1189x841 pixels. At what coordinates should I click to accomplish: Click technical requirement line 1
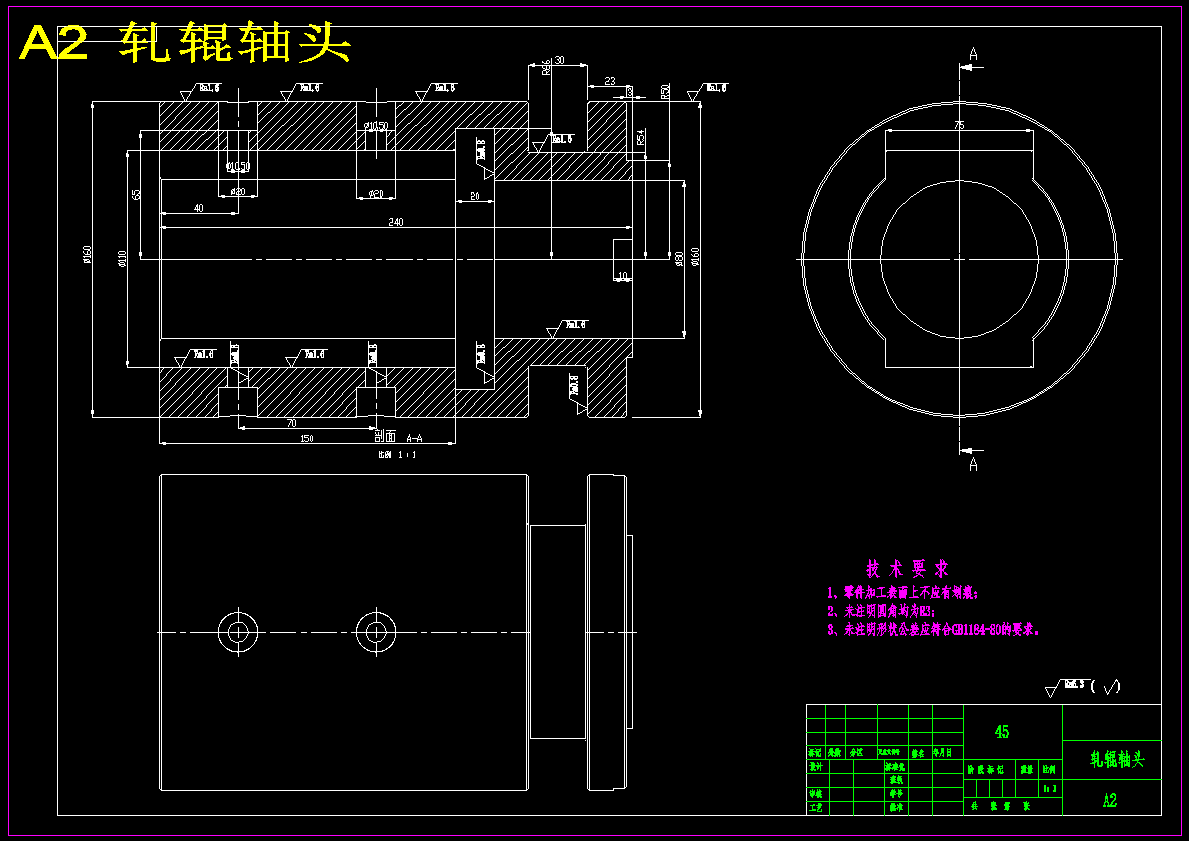point(903,592)
